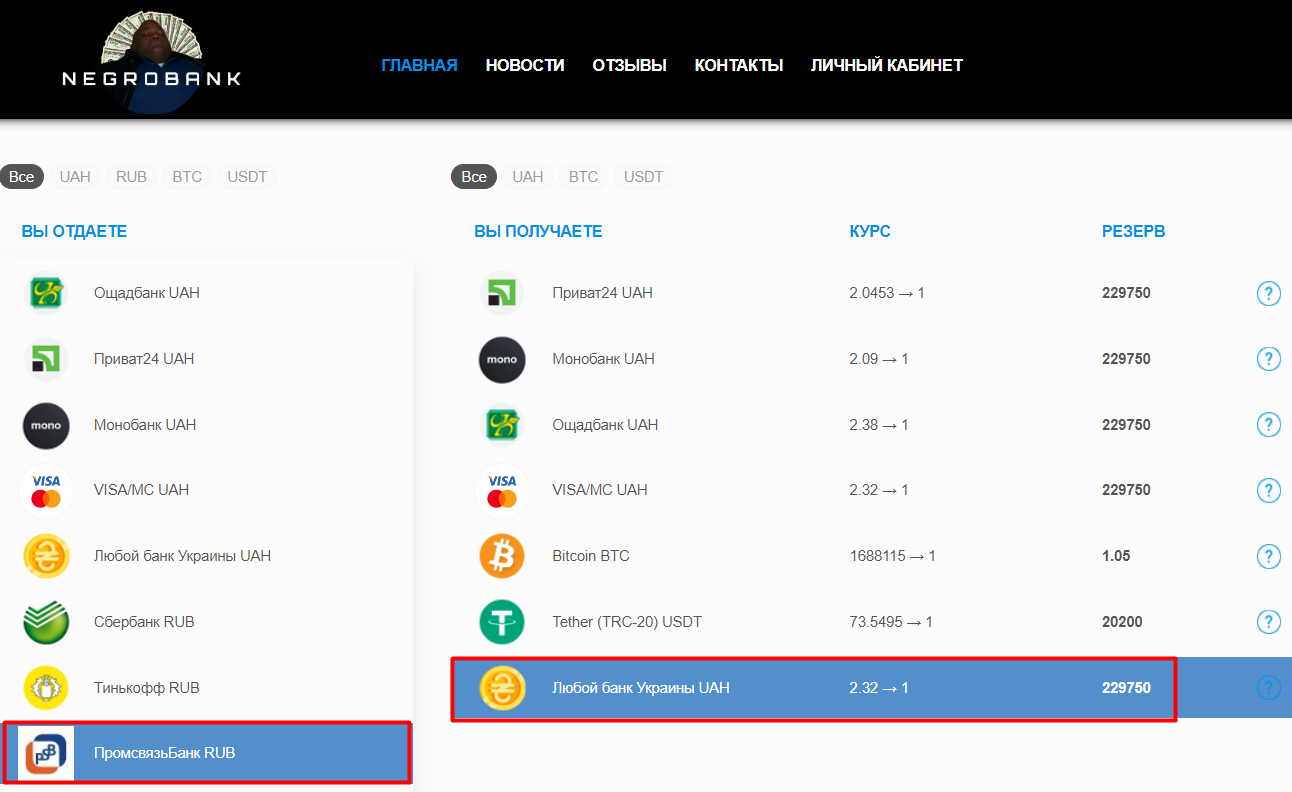Click the Приват24 icon in the ВЫ ПОЛУЧАЕТЕ list
Image resolution: width=1292 pixels, height=792 pixels.
[502, 293]
